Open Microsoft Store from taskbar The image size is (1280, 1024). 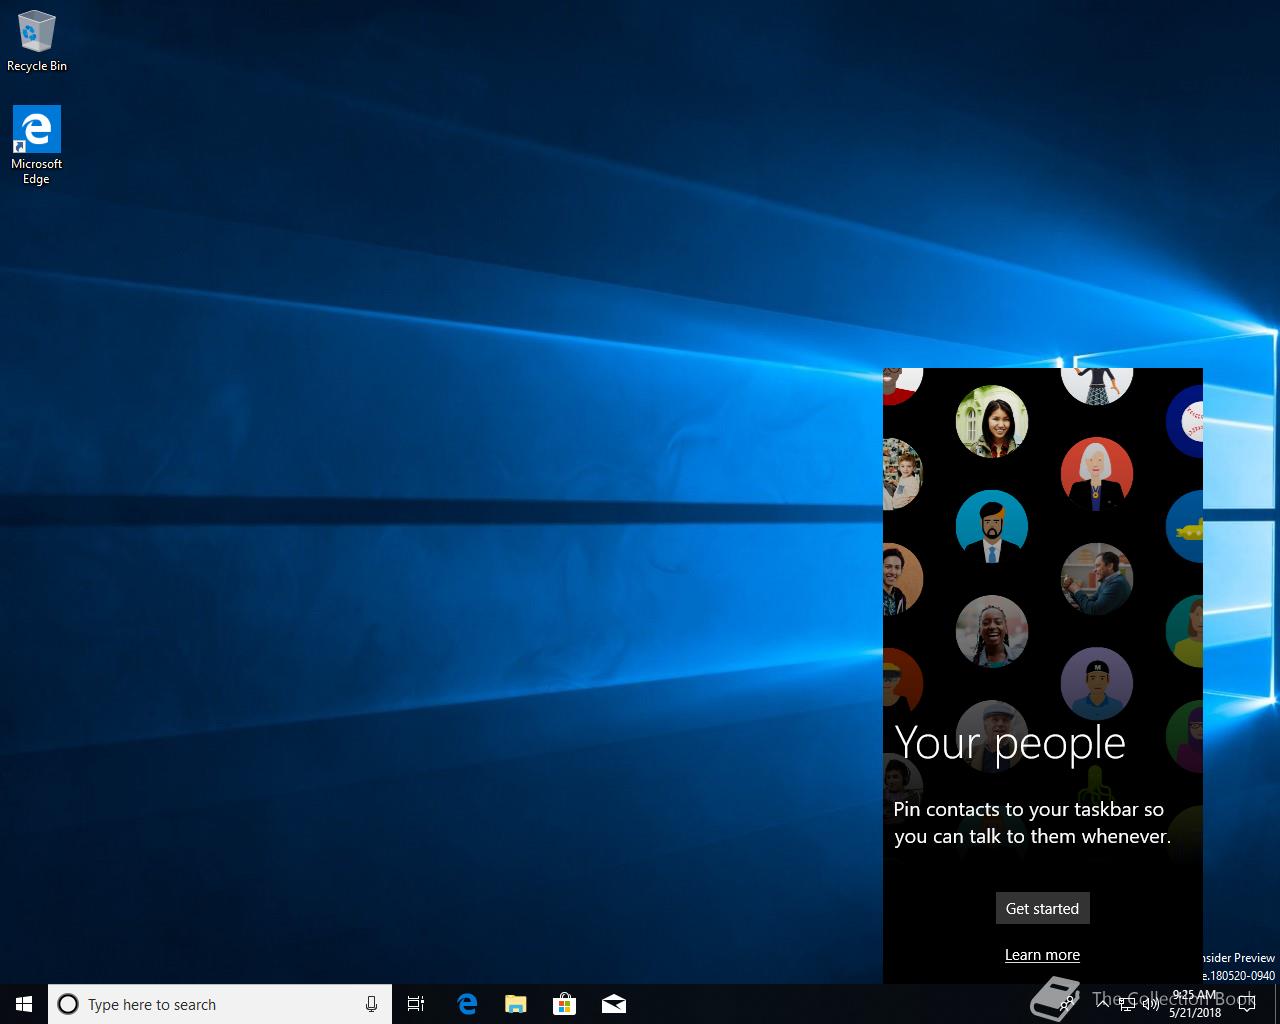point(565,1004)
